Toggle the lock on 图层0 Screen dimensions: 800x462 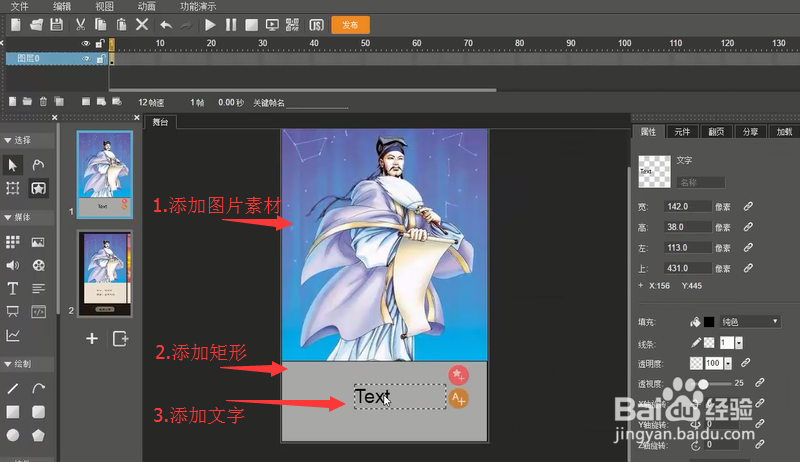point(101,59)
